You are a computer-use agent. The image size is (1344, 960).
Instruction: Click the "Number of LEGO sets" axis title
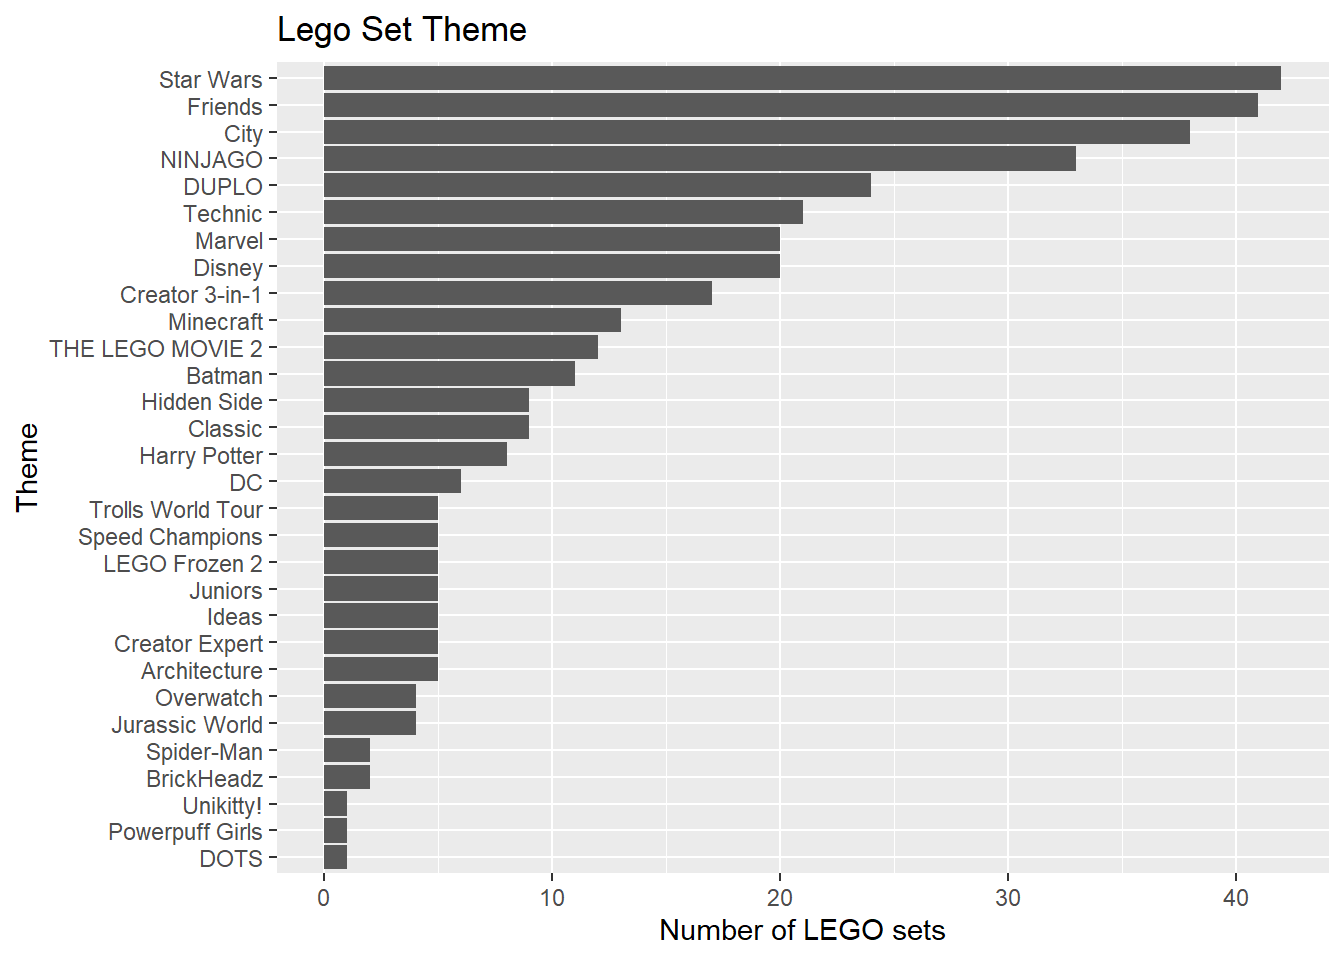click(x=802, y=930)
